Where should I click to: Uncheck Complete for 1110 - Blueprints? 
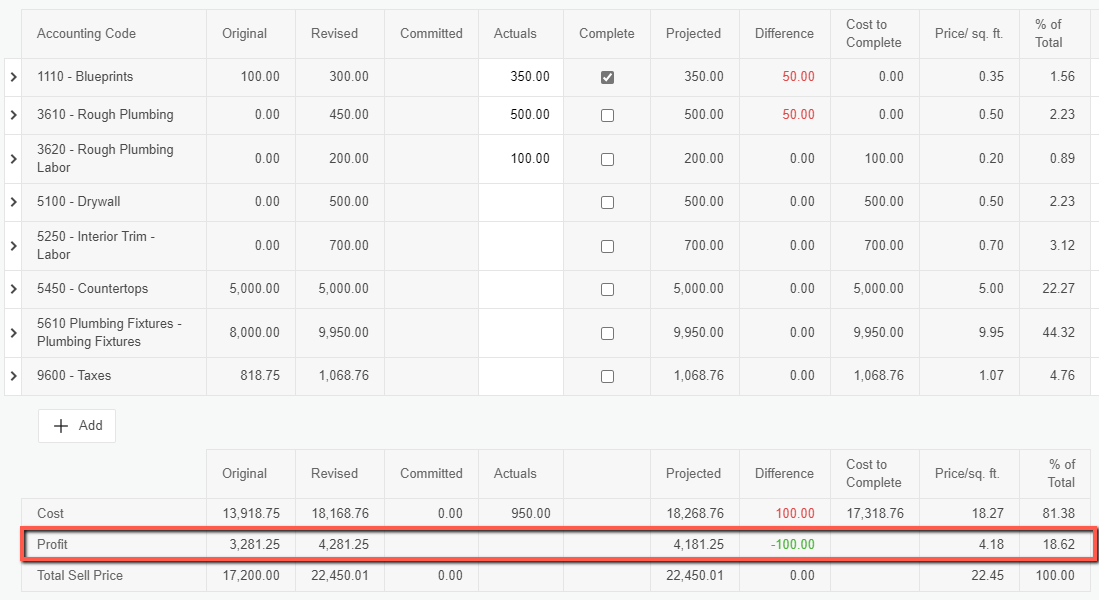[x=607, y=77]
